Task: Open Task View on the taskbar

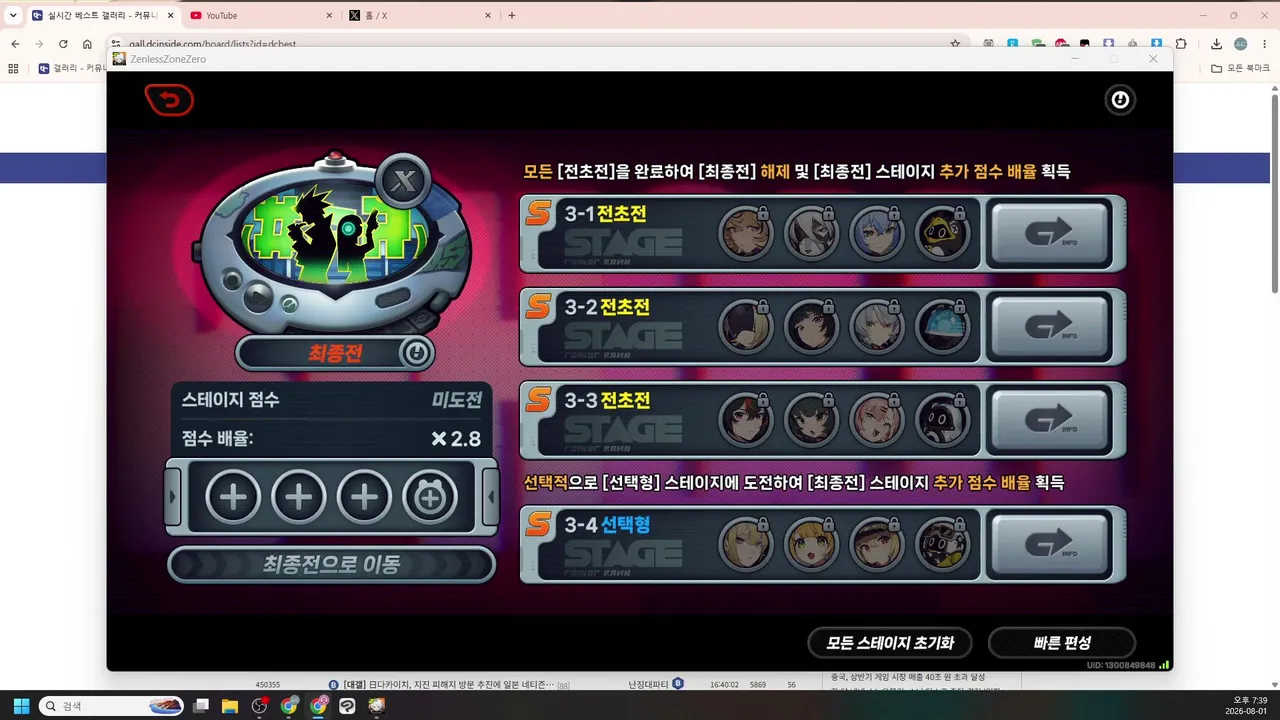Action: pyautogui.click(x=201, y=706)
